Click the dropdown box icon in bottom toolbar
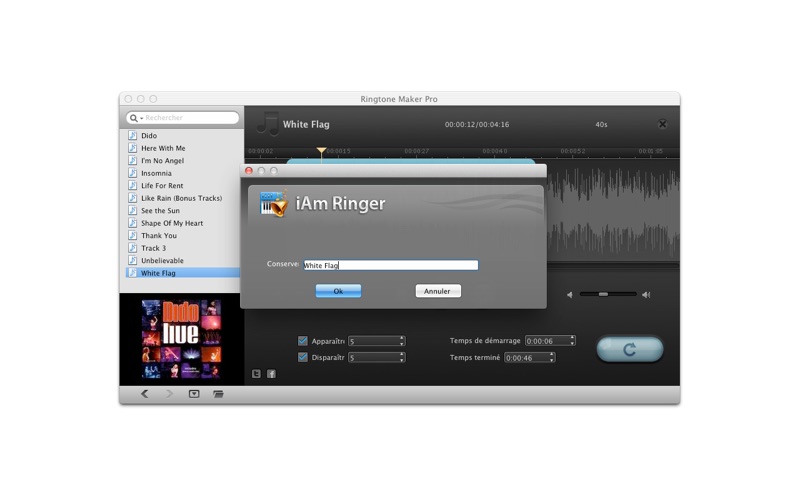 pos(194,394)
